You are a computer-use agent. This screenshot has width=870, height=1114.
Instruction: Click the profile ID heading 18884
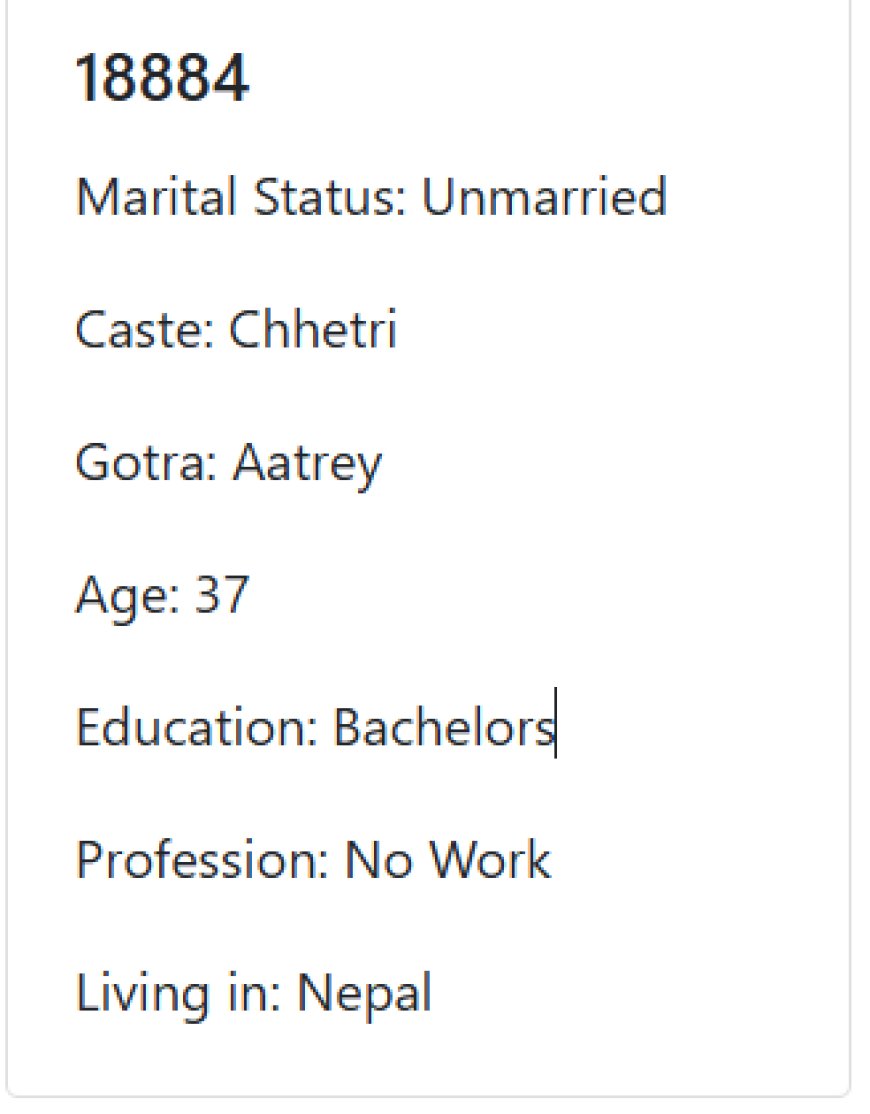point(162,78)
